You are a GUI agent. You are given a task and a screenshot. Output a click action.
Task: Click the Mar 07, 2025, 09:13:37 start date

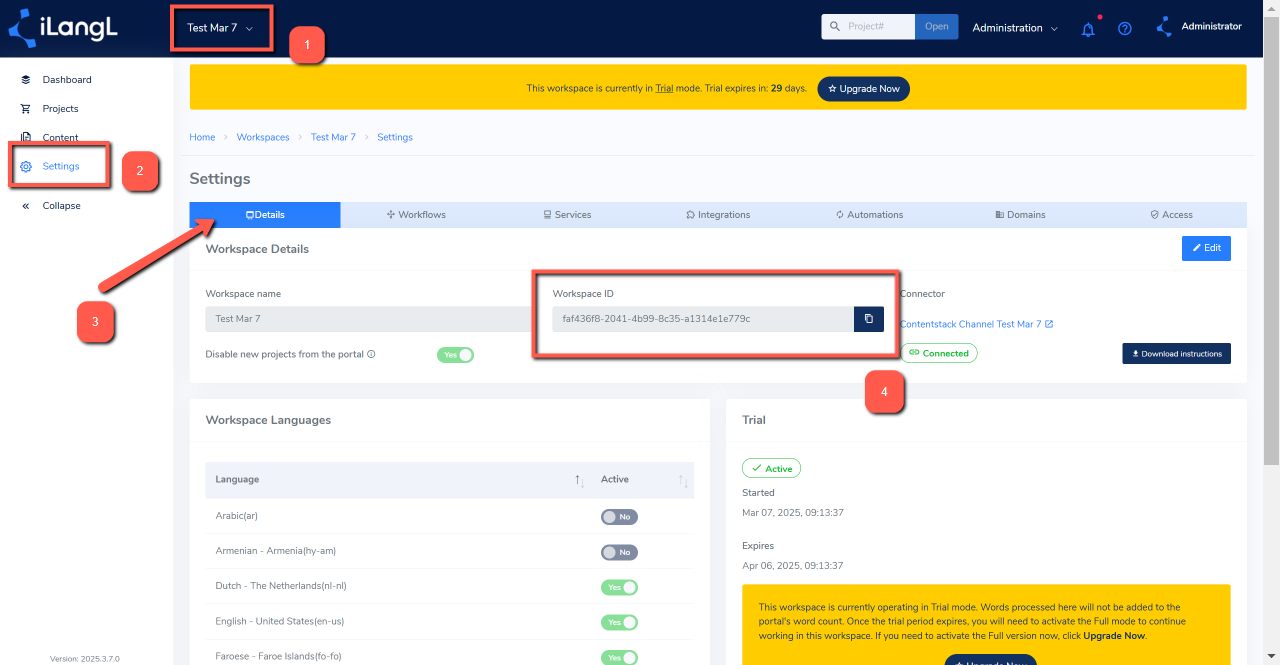coord(793,513)
